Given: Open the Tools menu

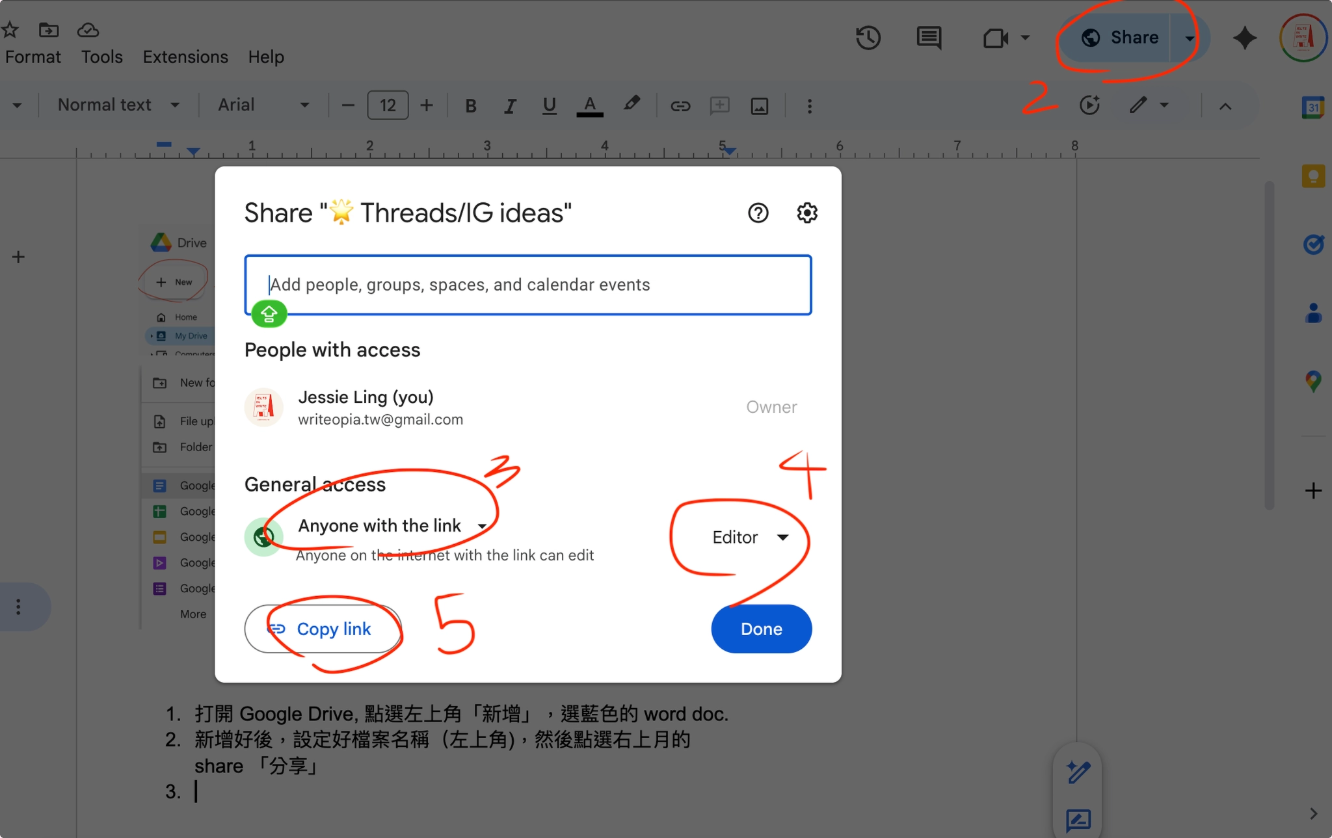Looking at the screenshot, I should [102, 57].
